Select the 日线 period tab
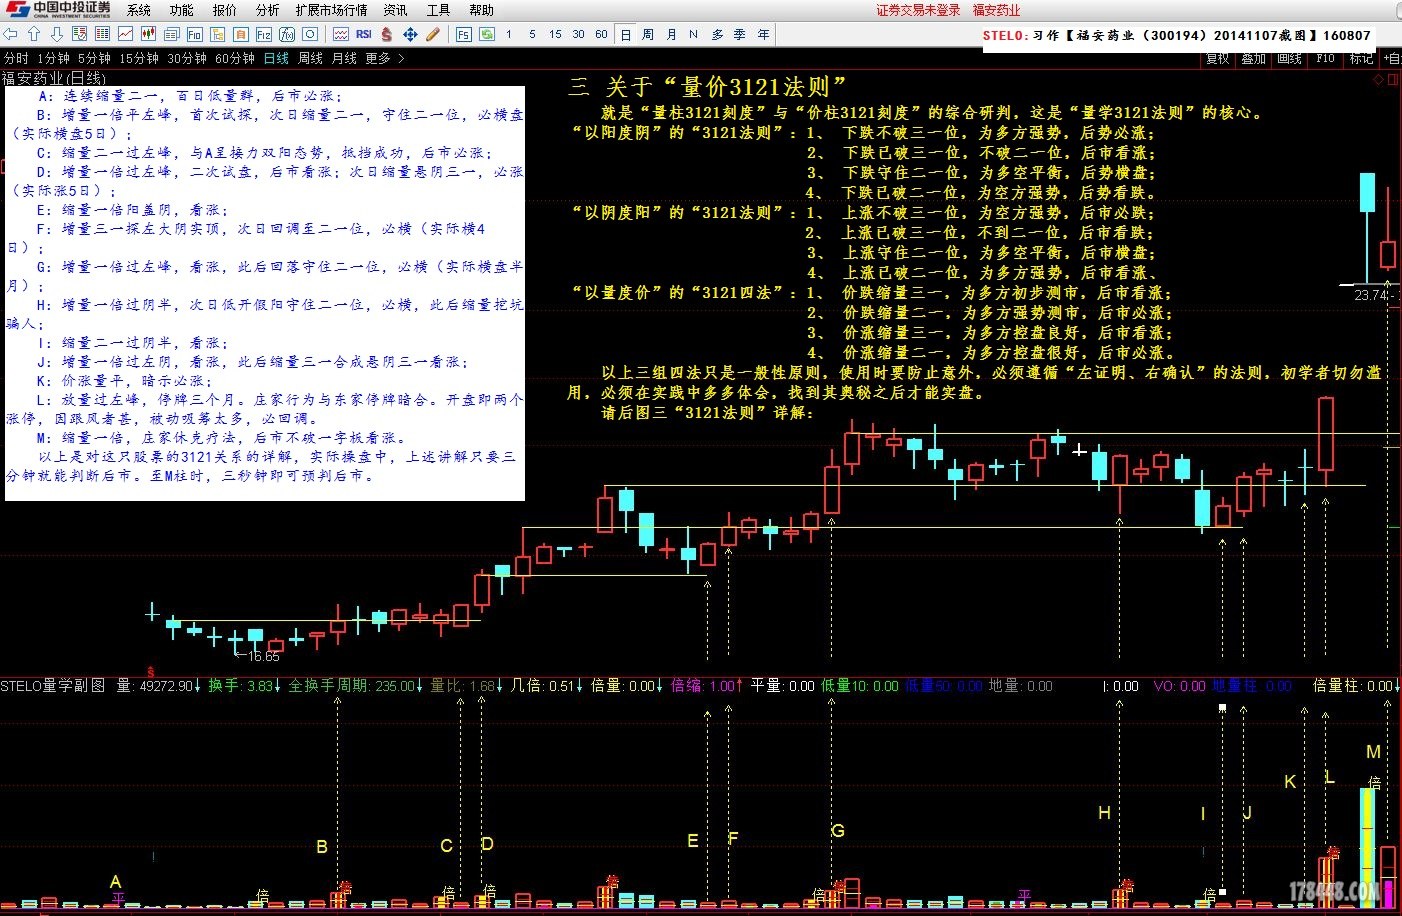1402x916 pixels. pos(276,58)
